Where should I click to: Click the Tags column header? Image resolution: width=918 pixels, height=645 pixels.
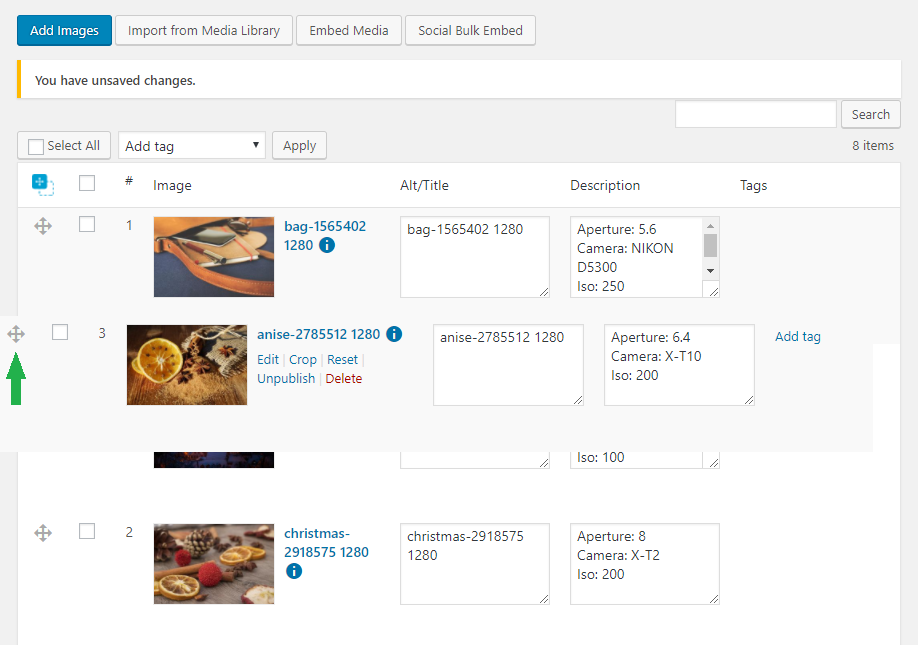tap(753, 186)
